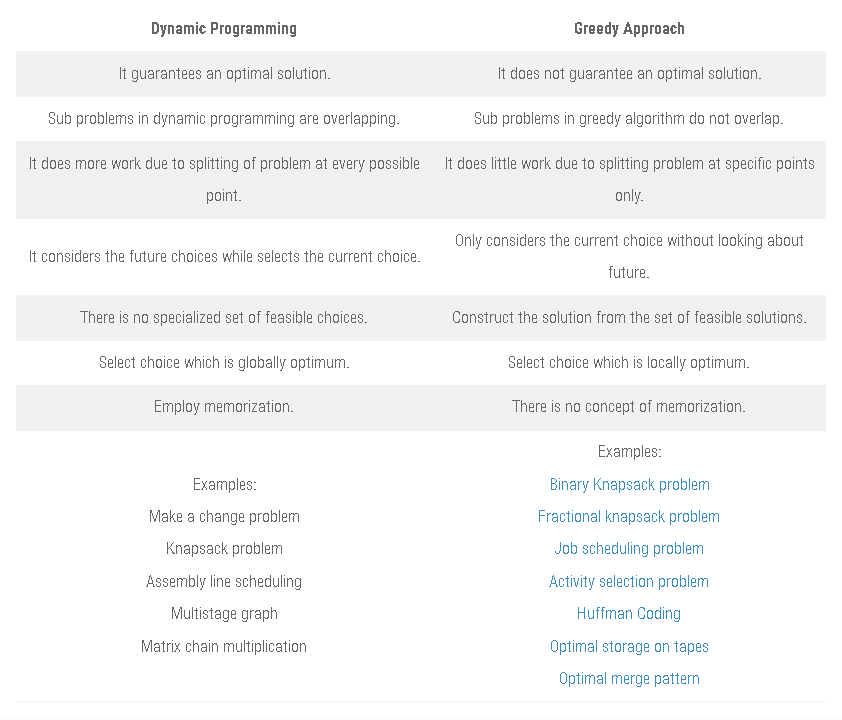Image resolution: width=842 pixels, height=720 pixels.
Task: Open the Binary Knapsack problem link
Action: (629, 484)
